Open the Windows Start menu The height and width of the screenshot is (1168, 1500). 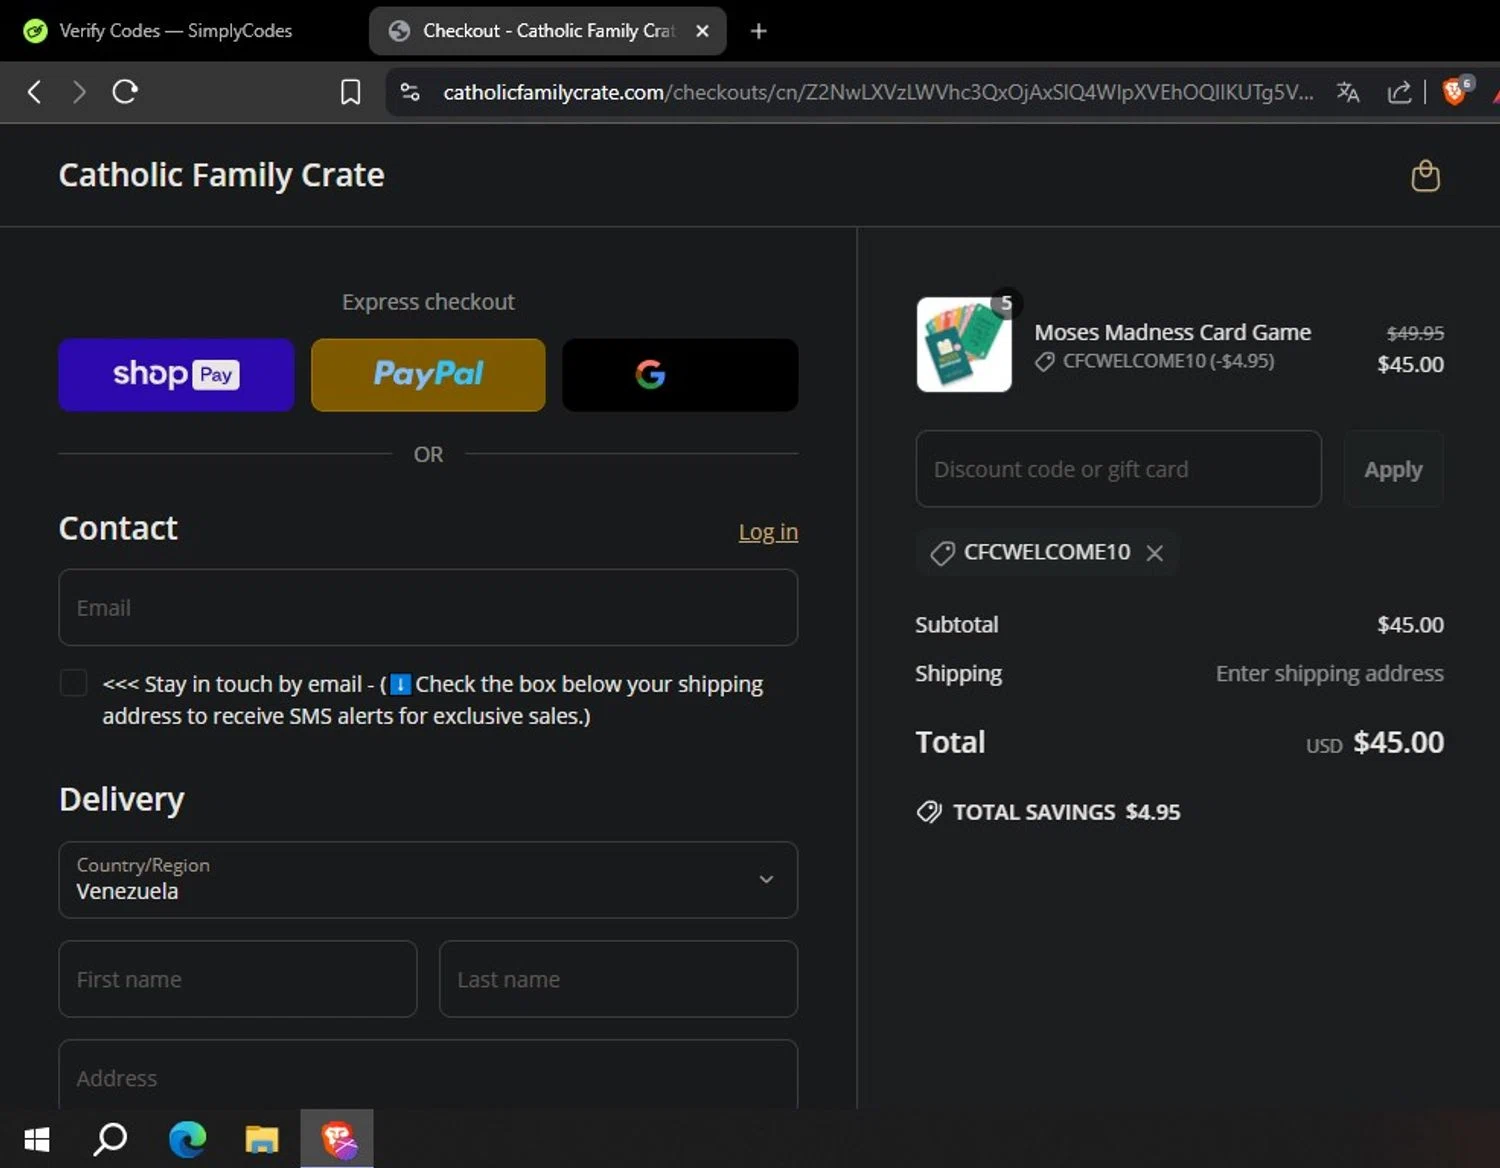click(x=37, y=1139)
